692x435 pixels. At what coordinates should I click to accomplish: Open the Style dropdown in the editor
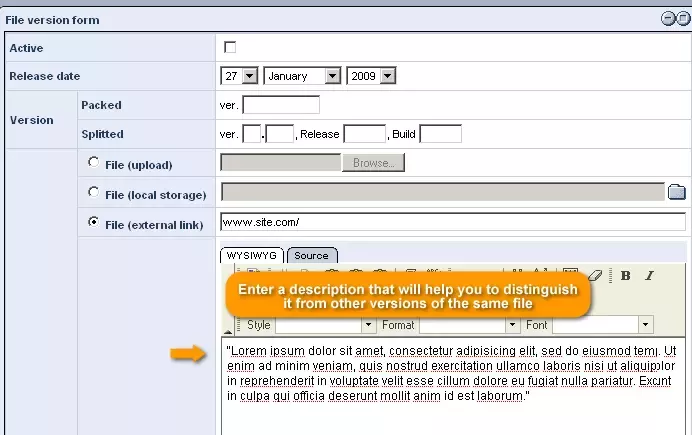click(325, 325)
